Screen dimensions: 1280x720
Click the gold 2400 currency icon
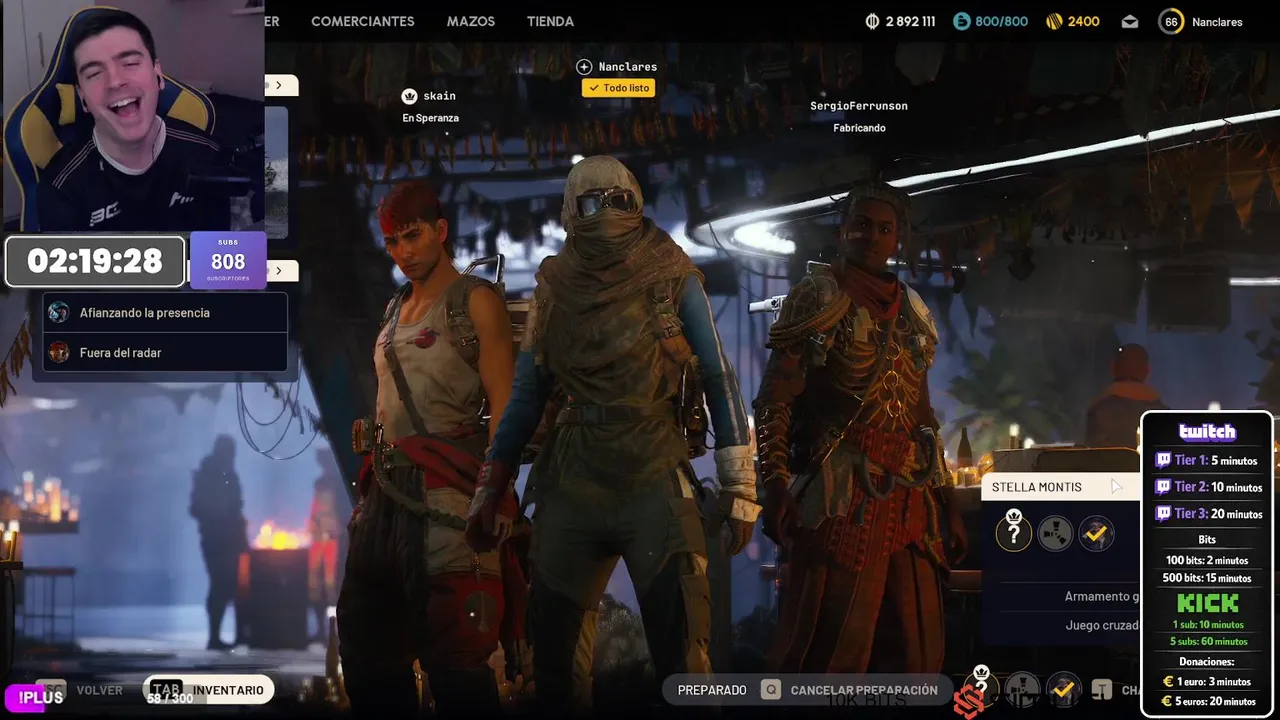point(1054,21)
